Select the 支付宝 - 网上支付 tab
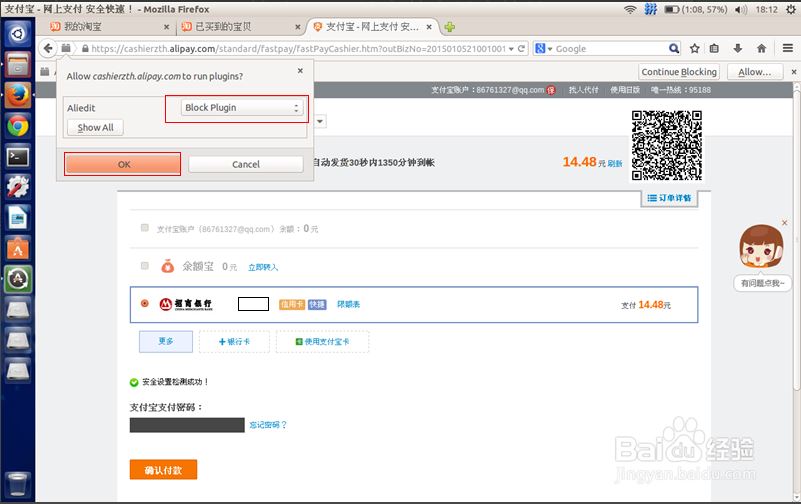The height and width of the screenshot is (504, 801). coord(372,27)
